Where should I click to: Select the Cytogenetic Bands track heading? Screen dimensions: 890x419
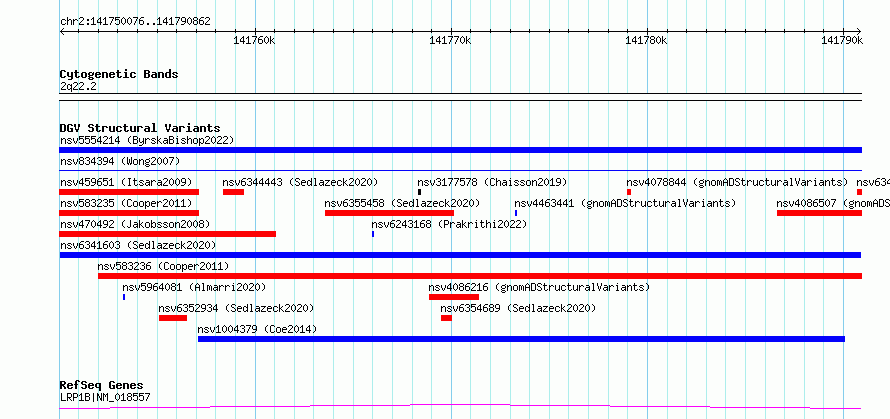(119, 74)
